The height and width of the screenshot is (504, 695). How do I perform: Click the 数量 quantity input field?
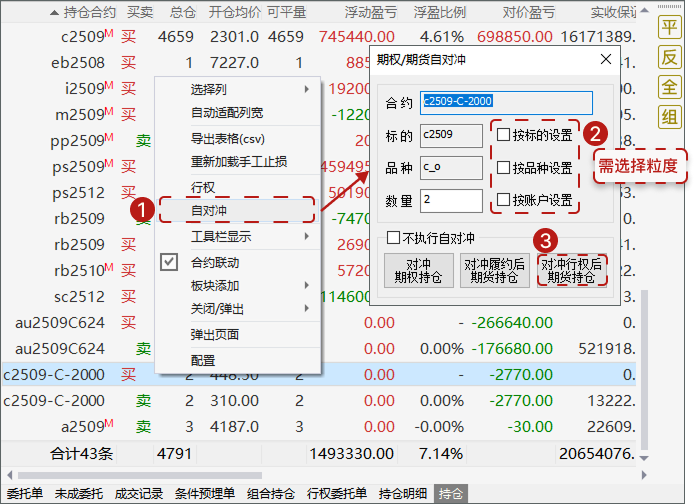(452, 201)
